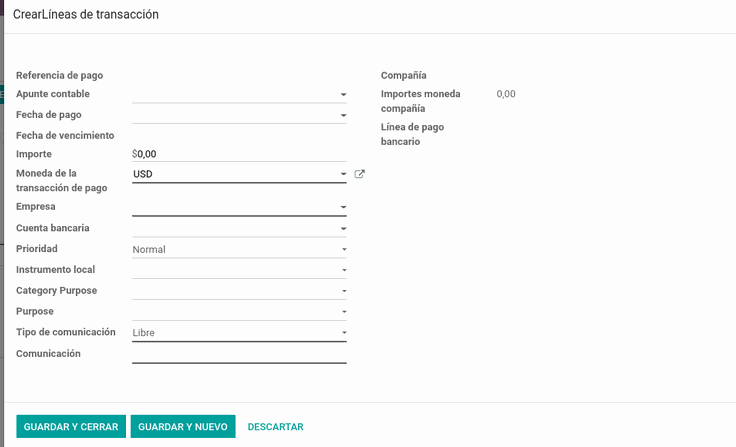The width and height of the screenshot is (736, 447).
Task: Open the Cuenta bancaria dropdown arrow
Action: (343, 229)
